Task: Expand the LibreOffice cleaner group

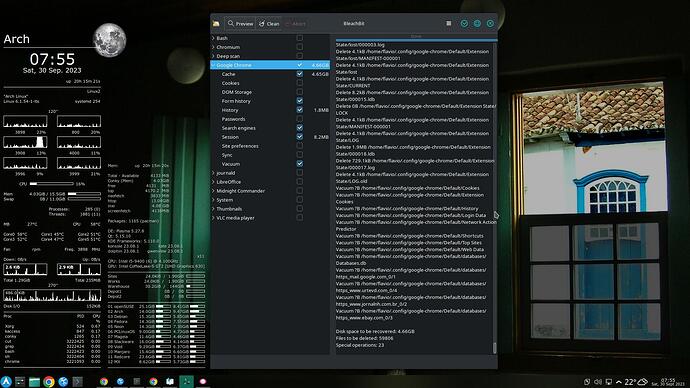Action: [x=213, y=182]
